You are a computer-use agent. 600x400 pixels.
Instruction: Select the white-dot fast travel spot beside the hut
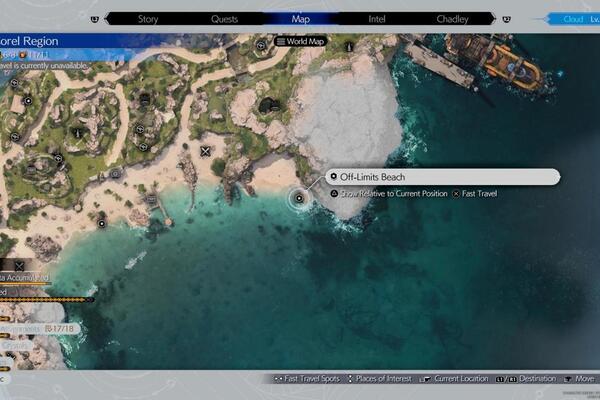point(28,101)
